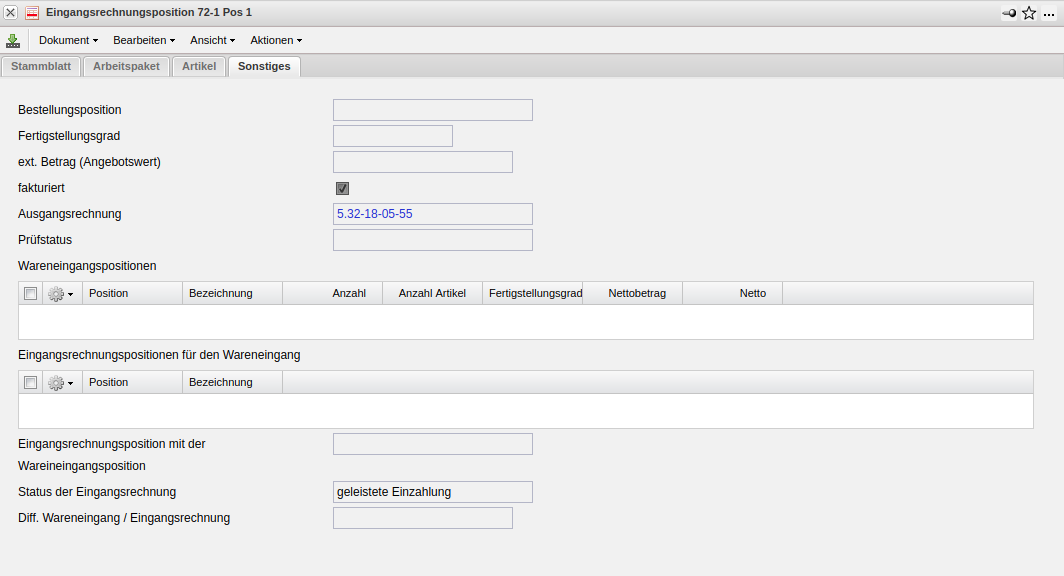Mark as favorite with the star icon

(1029, 13)
